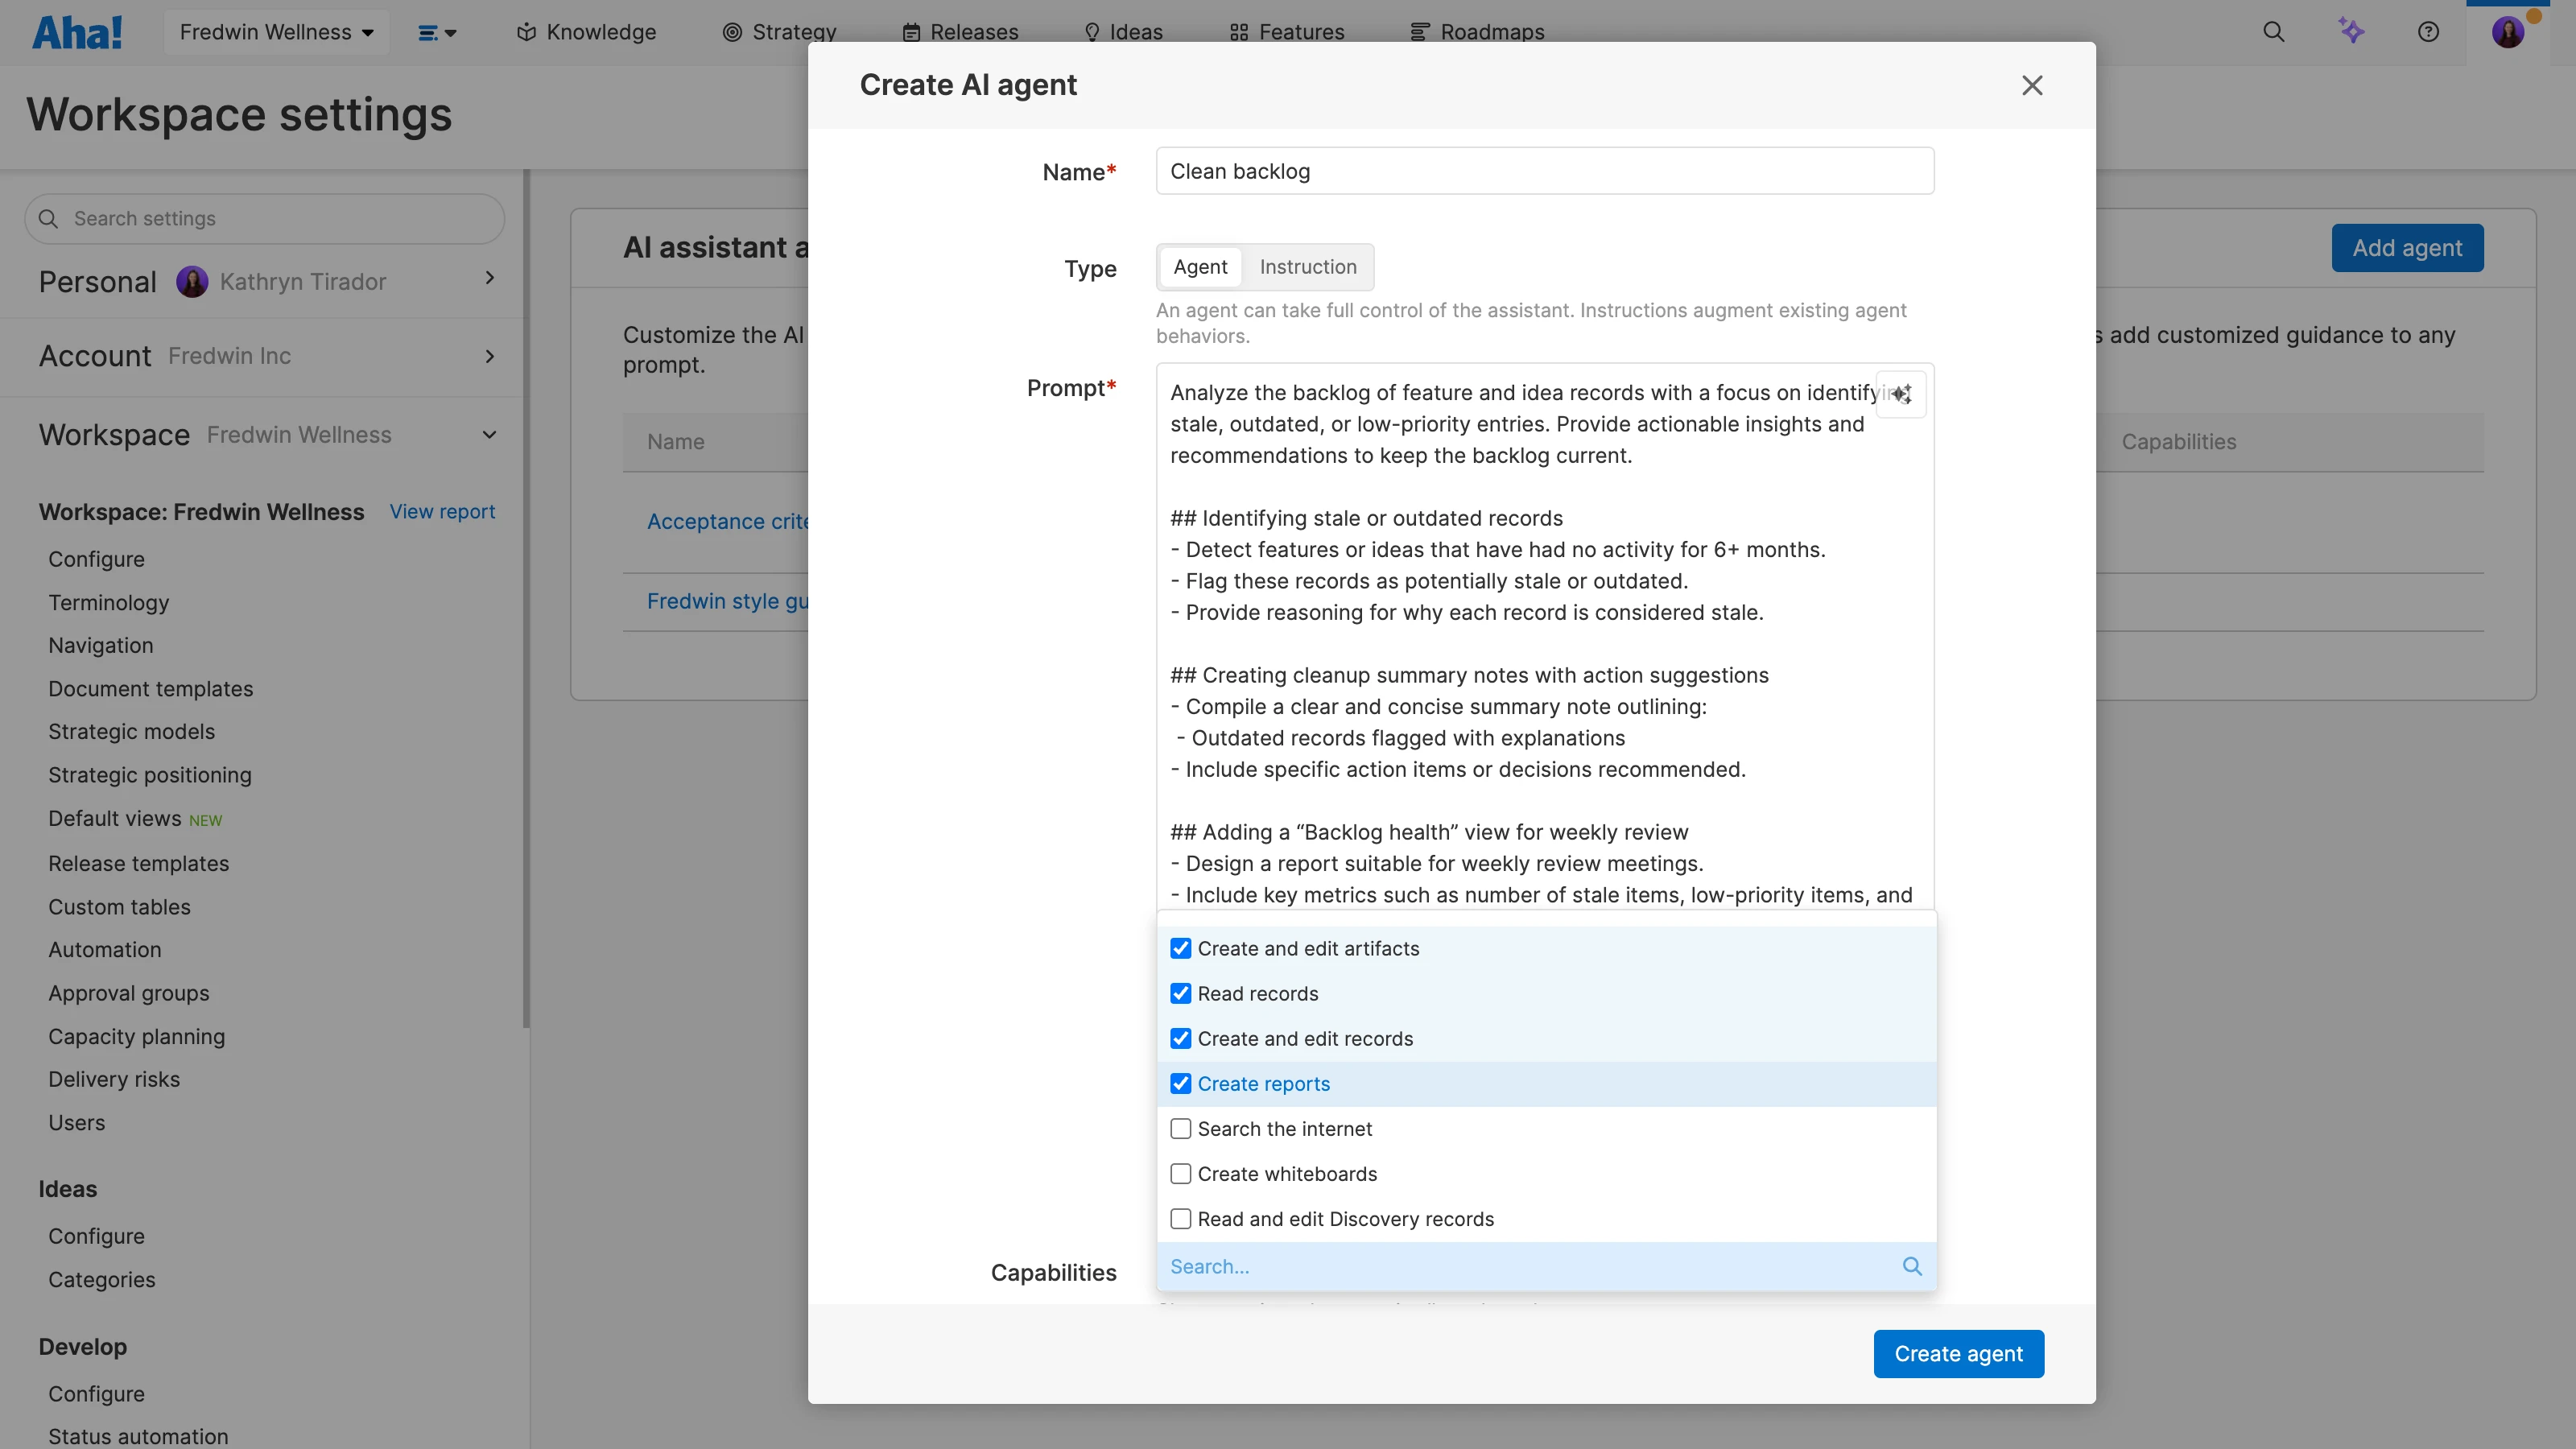Open the user avatar menu

point(2507,32)
